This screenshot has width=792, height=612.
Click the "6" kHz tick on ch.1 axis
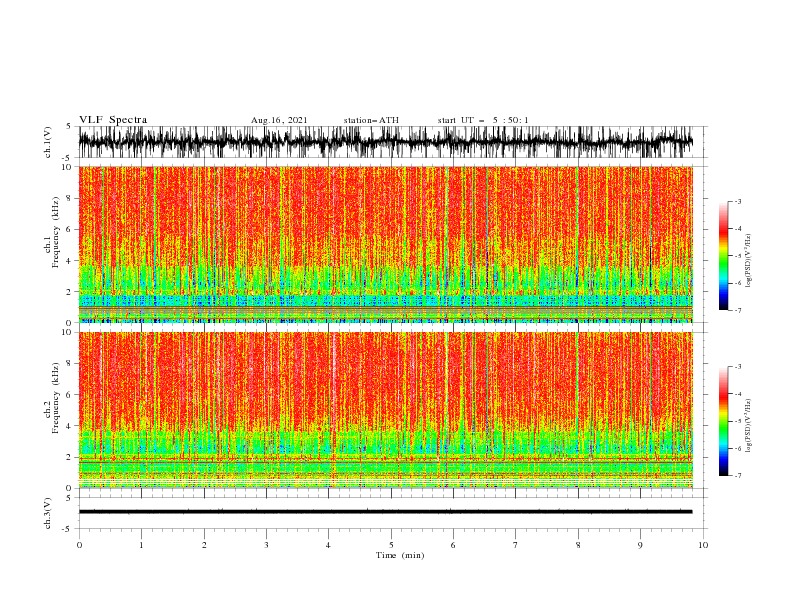70,230
